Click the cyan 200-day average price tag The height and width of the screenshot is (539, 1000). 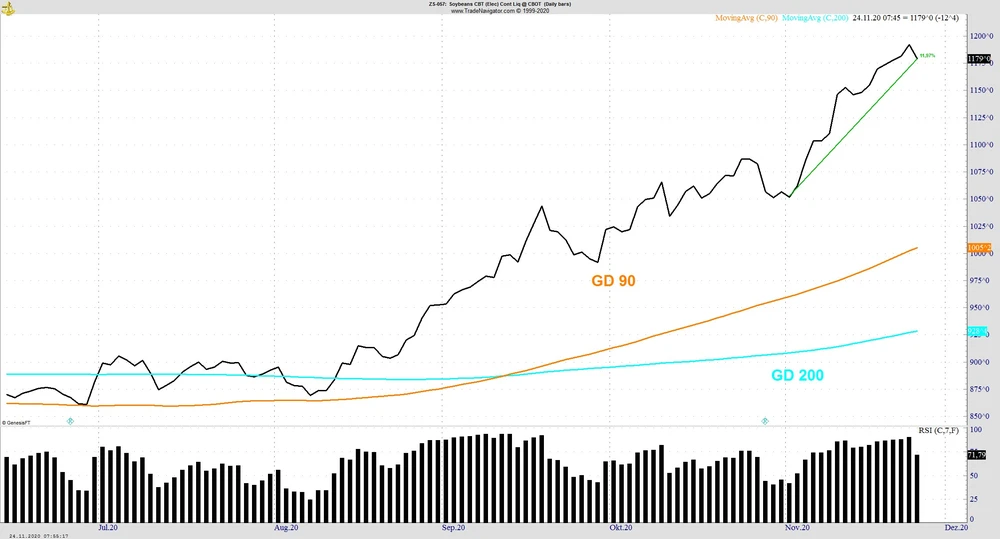pos(978,331)
